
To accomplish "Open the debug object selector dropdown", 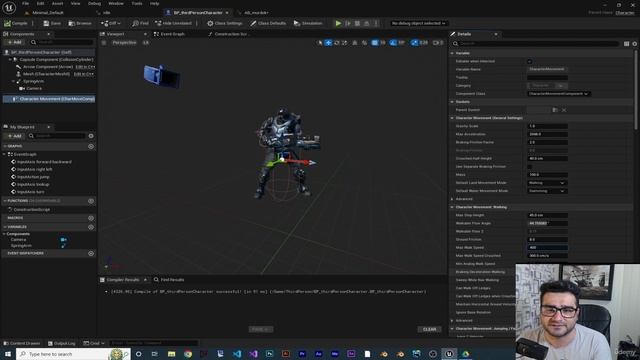I will pos(418,23).
